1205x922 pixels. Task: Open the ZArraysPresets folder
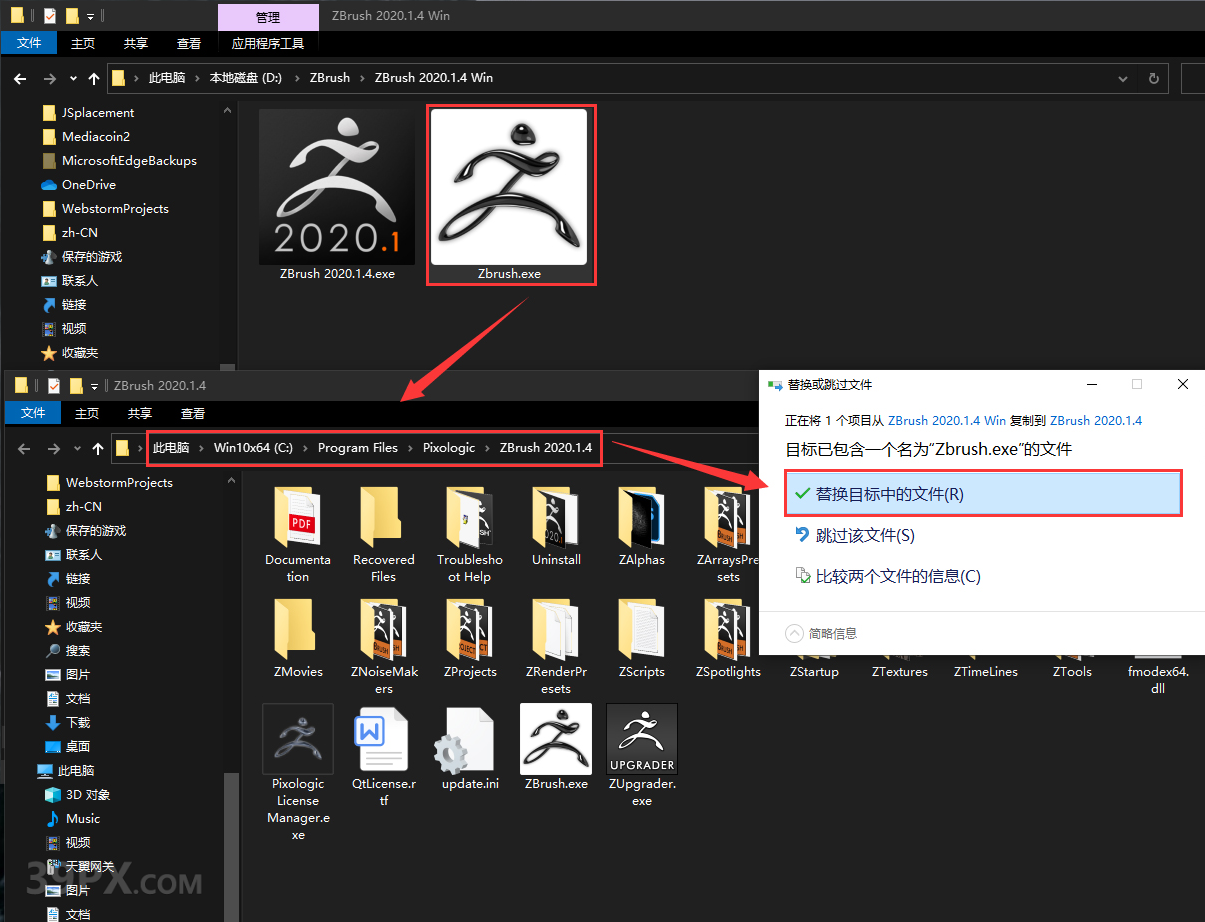point(728,535)
